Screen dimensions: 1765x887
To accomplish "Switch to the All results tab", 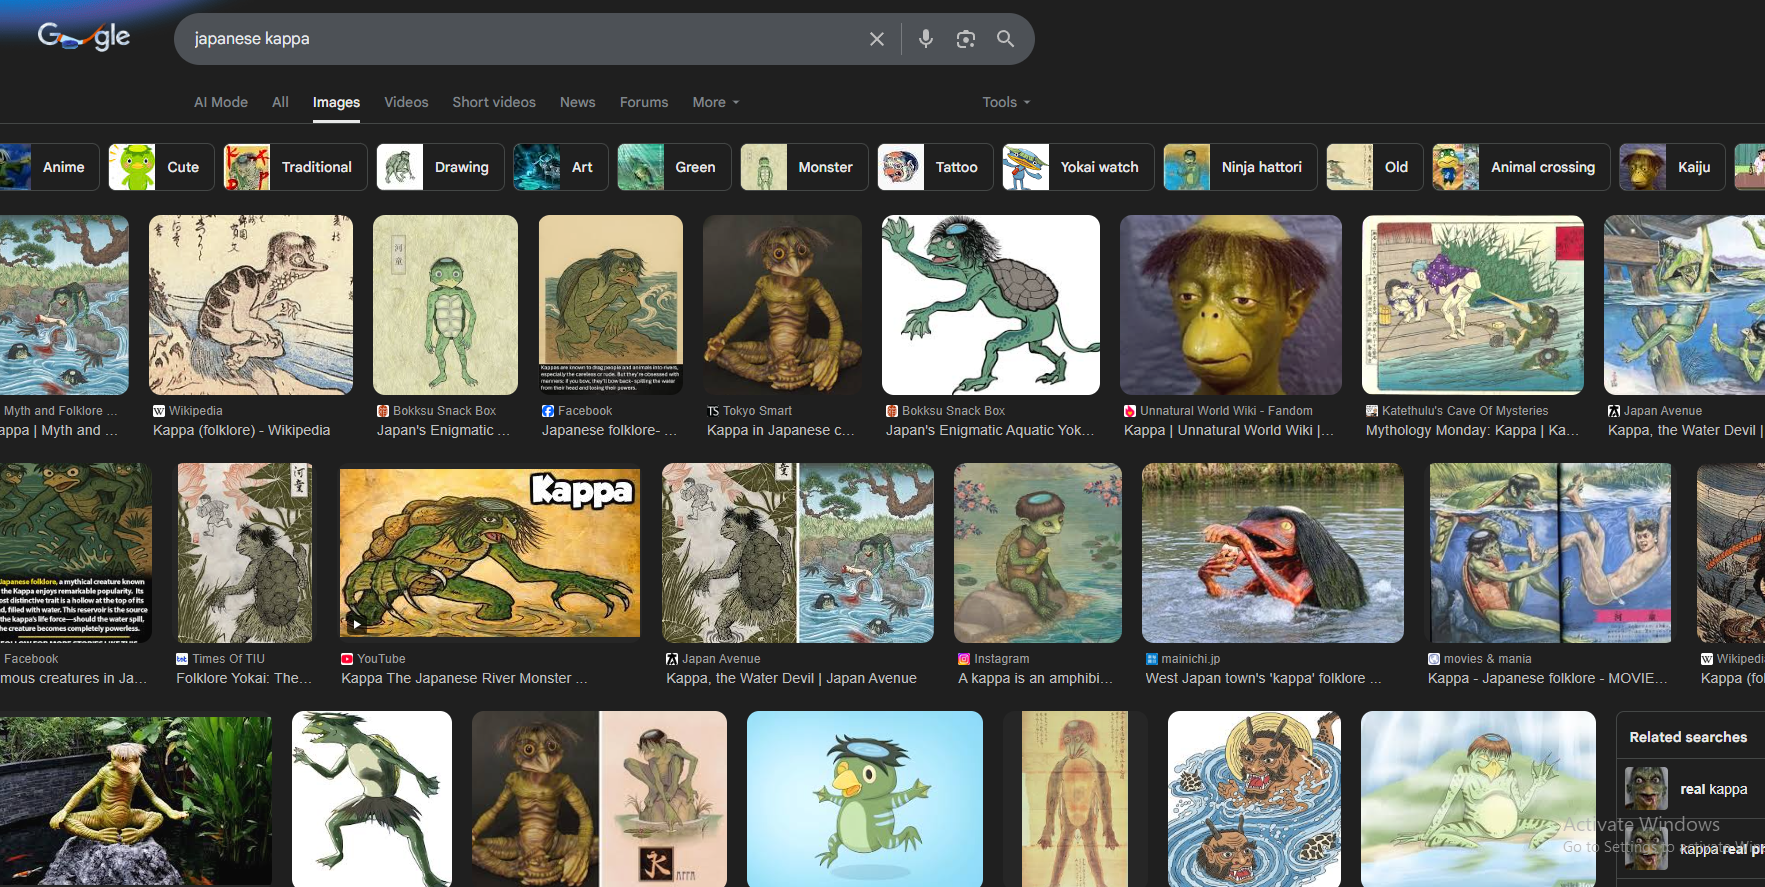I will coord(280,102).
